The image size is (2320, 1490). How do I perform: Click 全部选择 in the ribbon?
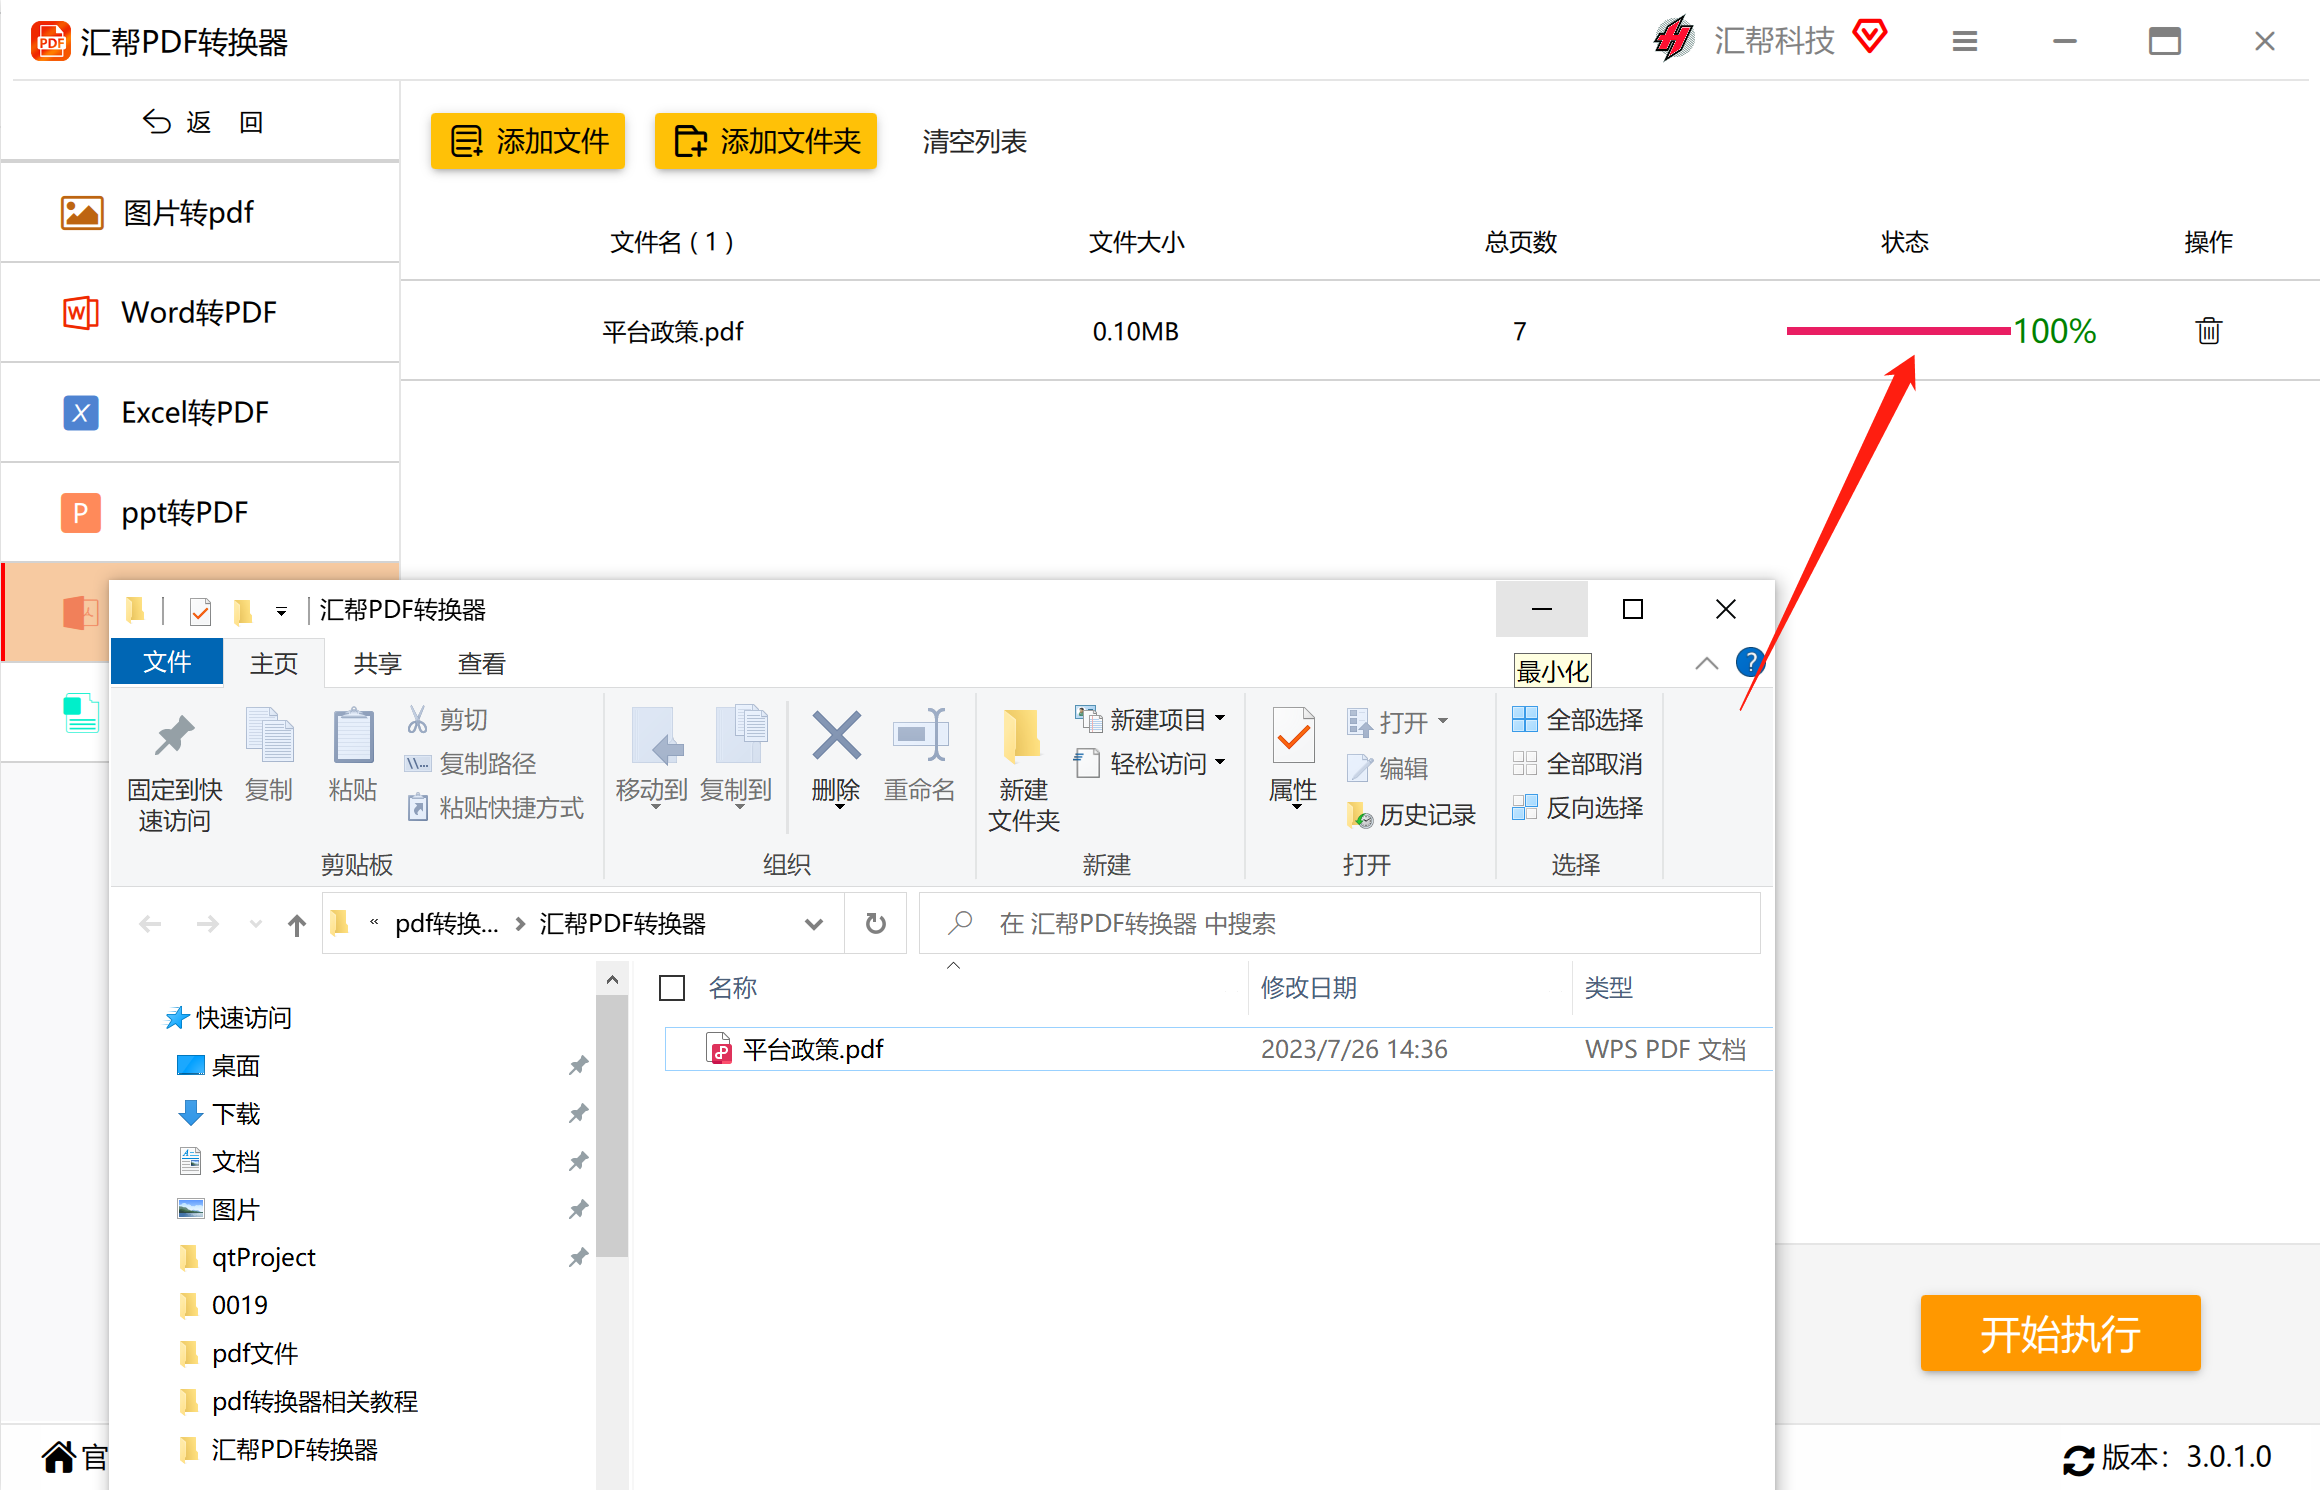coord(1577,719)
